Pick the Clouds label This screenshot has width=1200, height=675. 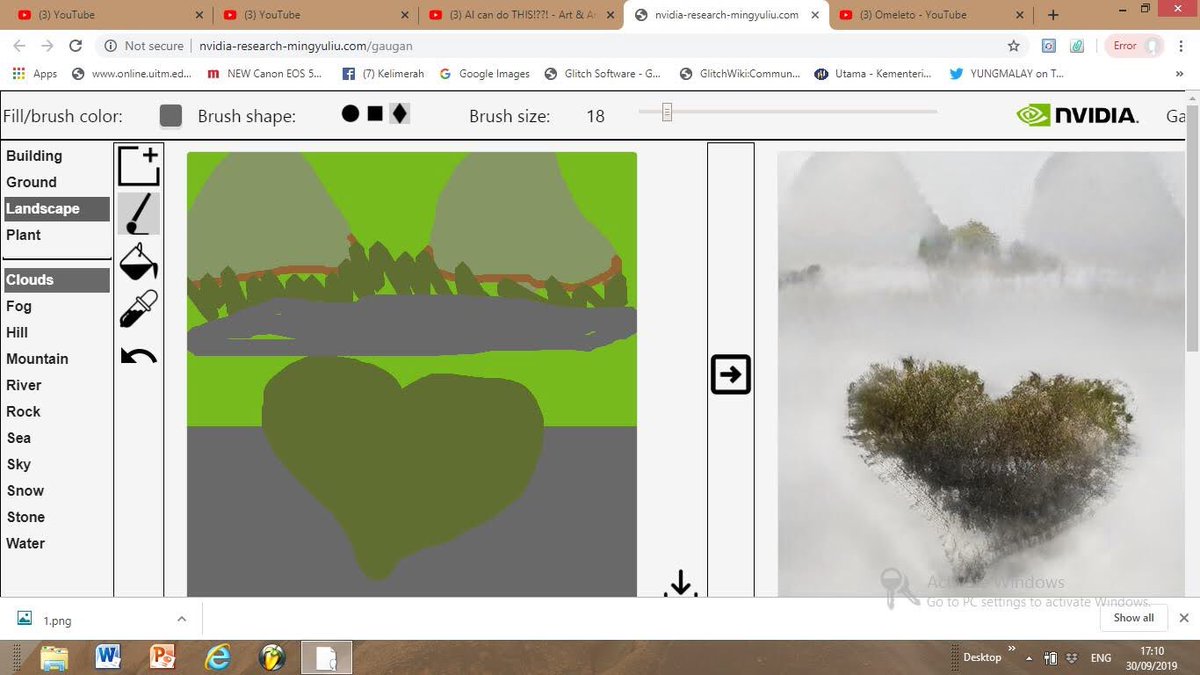click(x=56, y=280)
